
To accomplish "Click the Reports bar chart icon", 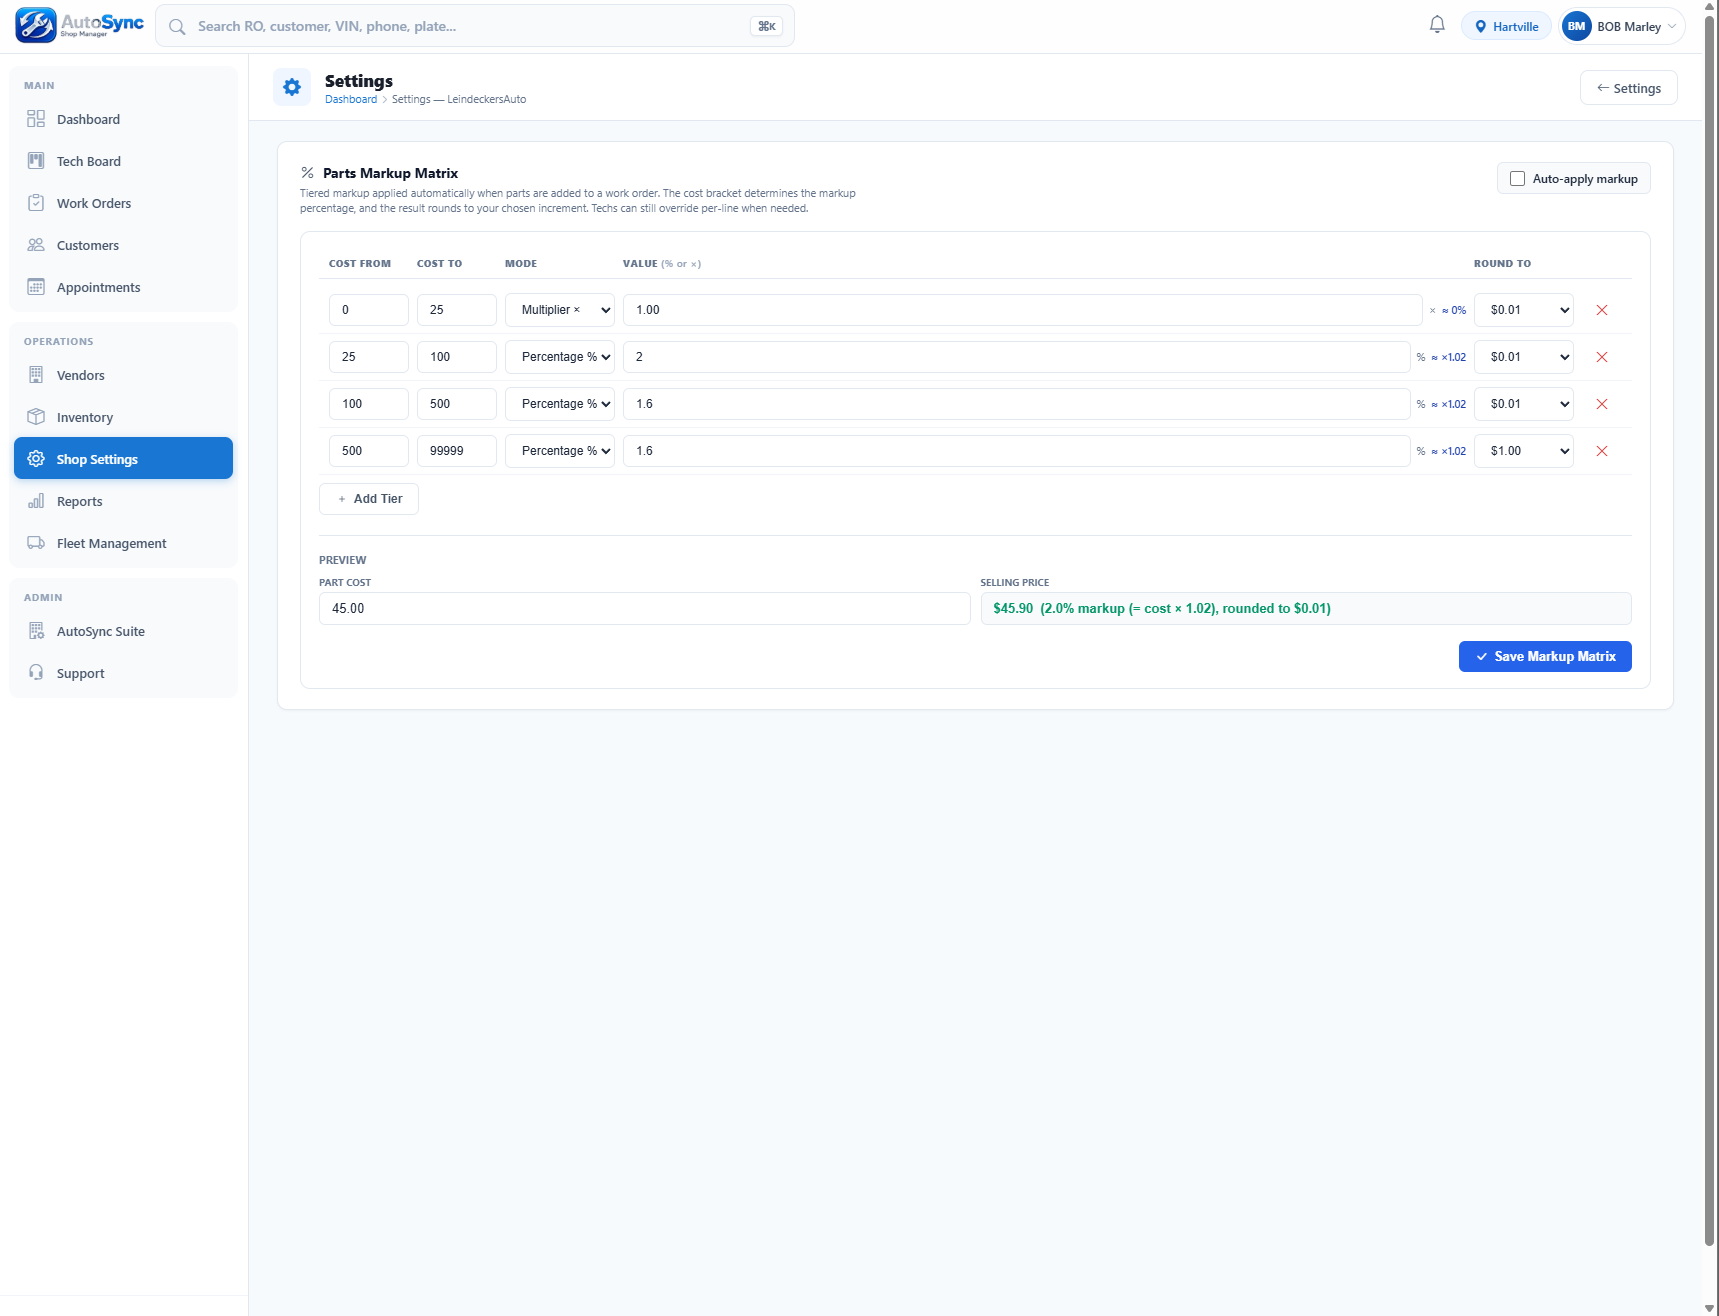I will pyautogui.click(x=36, y=501).
